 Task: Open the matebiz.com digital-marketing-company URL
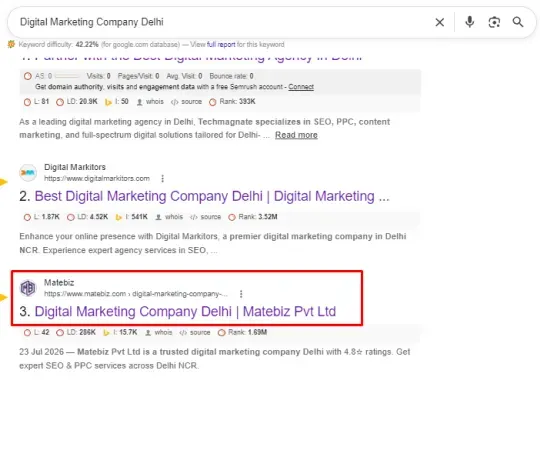tap(136, 294)
